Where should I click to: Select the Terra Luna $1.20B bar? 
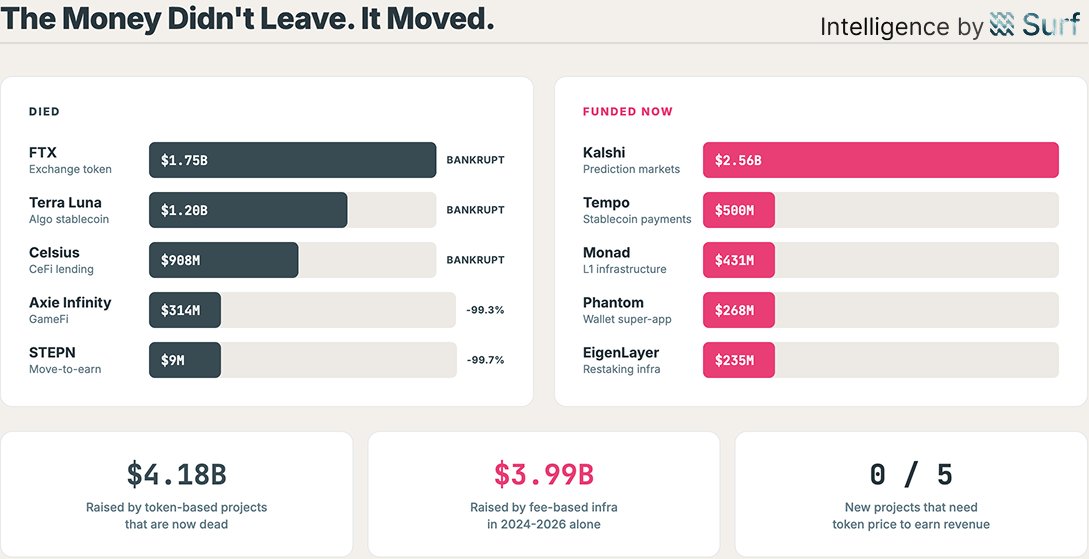click(x=248, y=210)
